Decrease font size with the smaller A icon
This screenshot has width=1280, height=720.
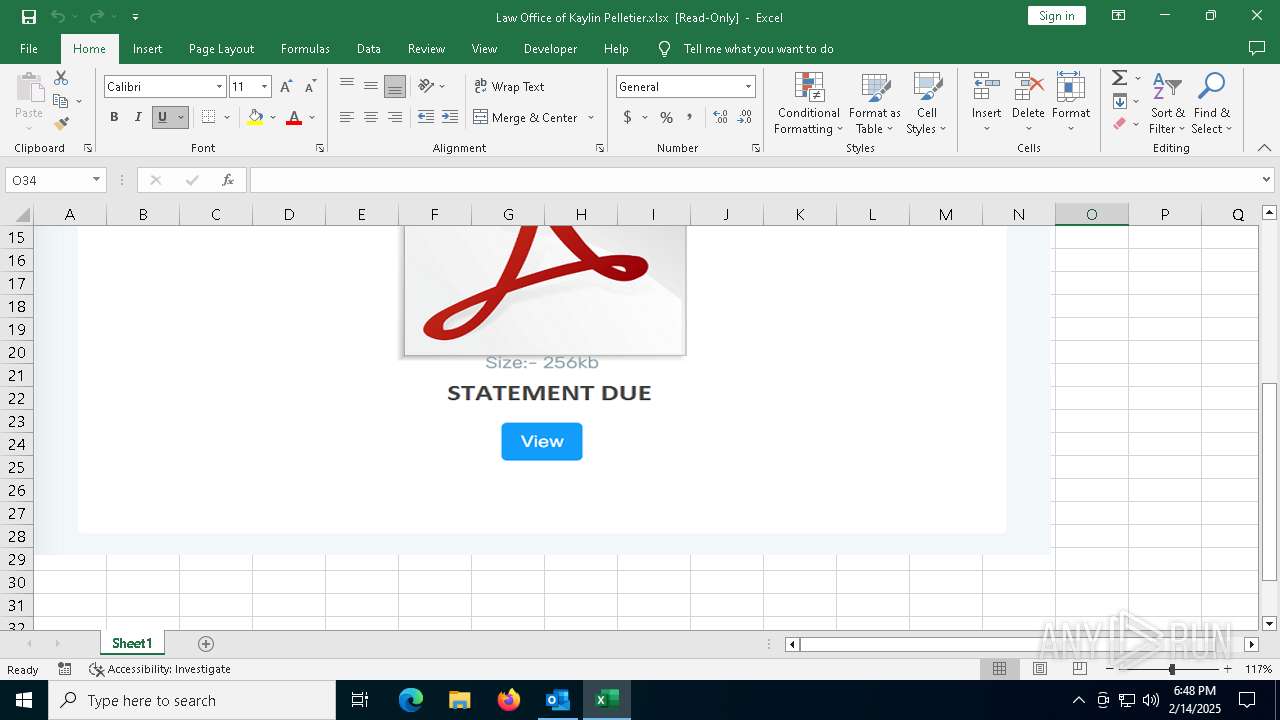311,87
